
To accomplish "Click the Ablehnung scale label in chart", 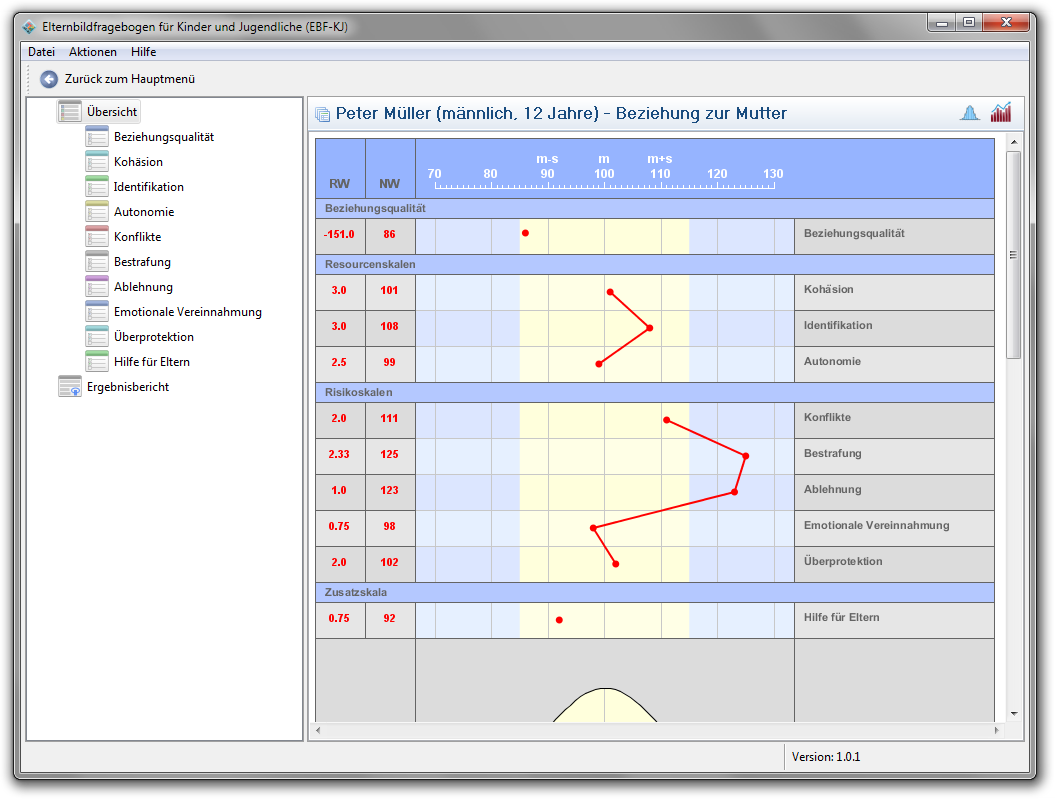I will pos(832,489).
